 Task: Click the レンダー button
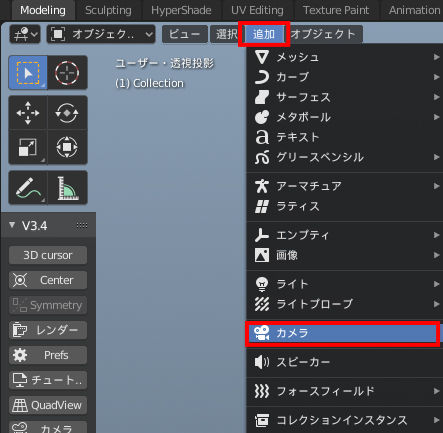[x=48, y=330]
